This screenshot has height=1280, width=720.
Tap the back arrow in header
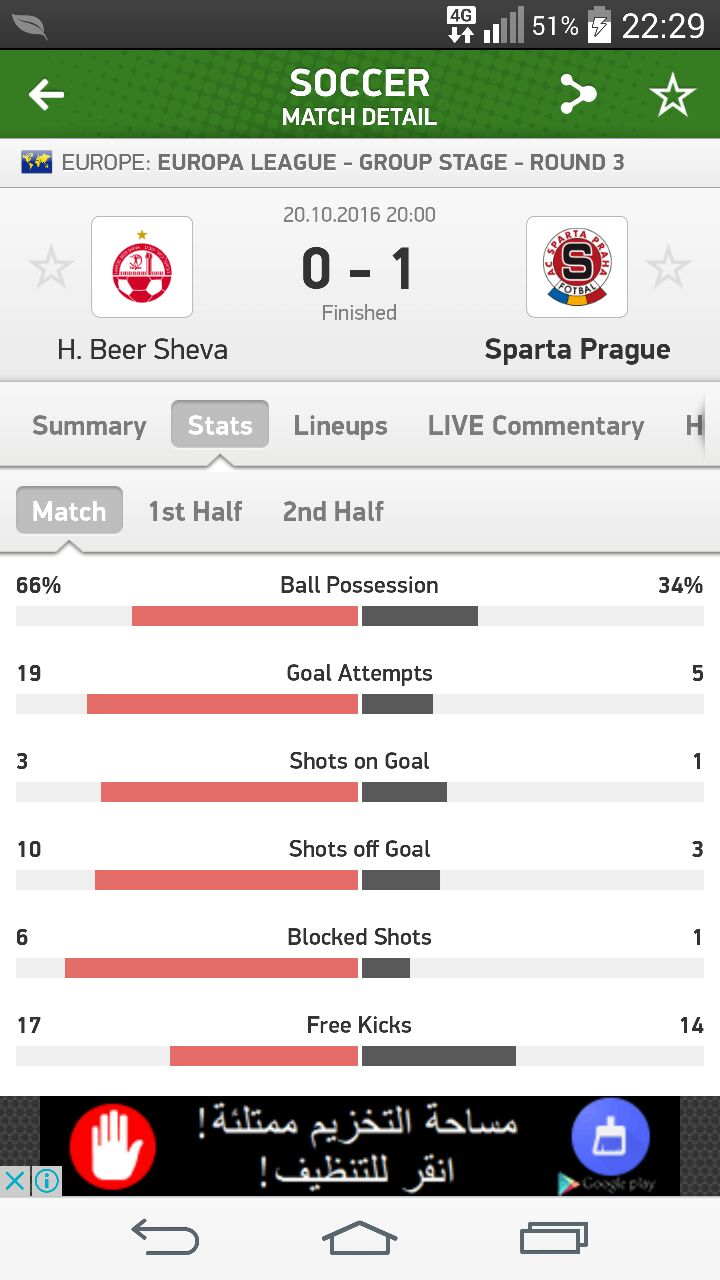pyautogui.click(x=46, y=96)
